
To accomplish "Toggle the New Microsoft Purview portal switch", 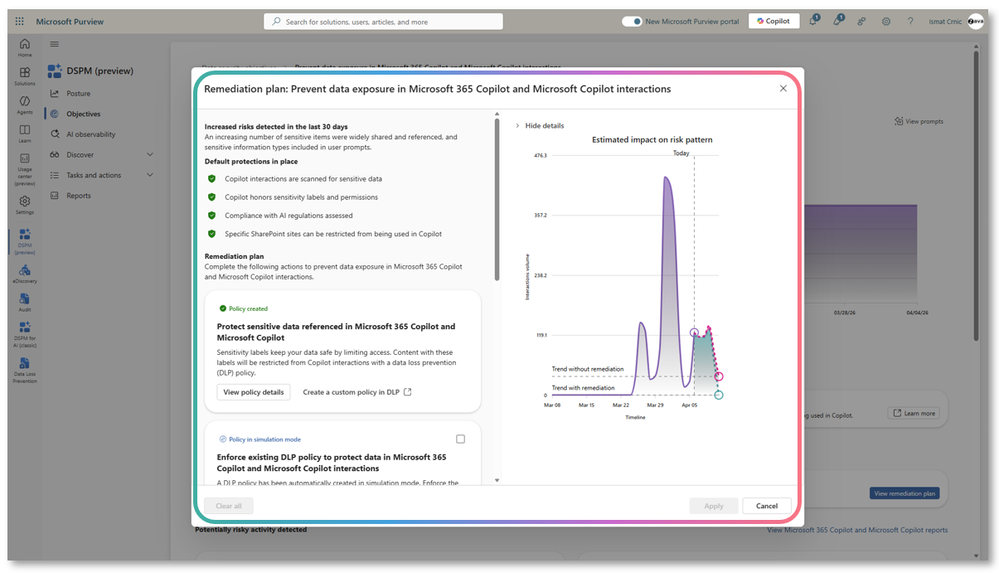I will click(x=631, y=21).
